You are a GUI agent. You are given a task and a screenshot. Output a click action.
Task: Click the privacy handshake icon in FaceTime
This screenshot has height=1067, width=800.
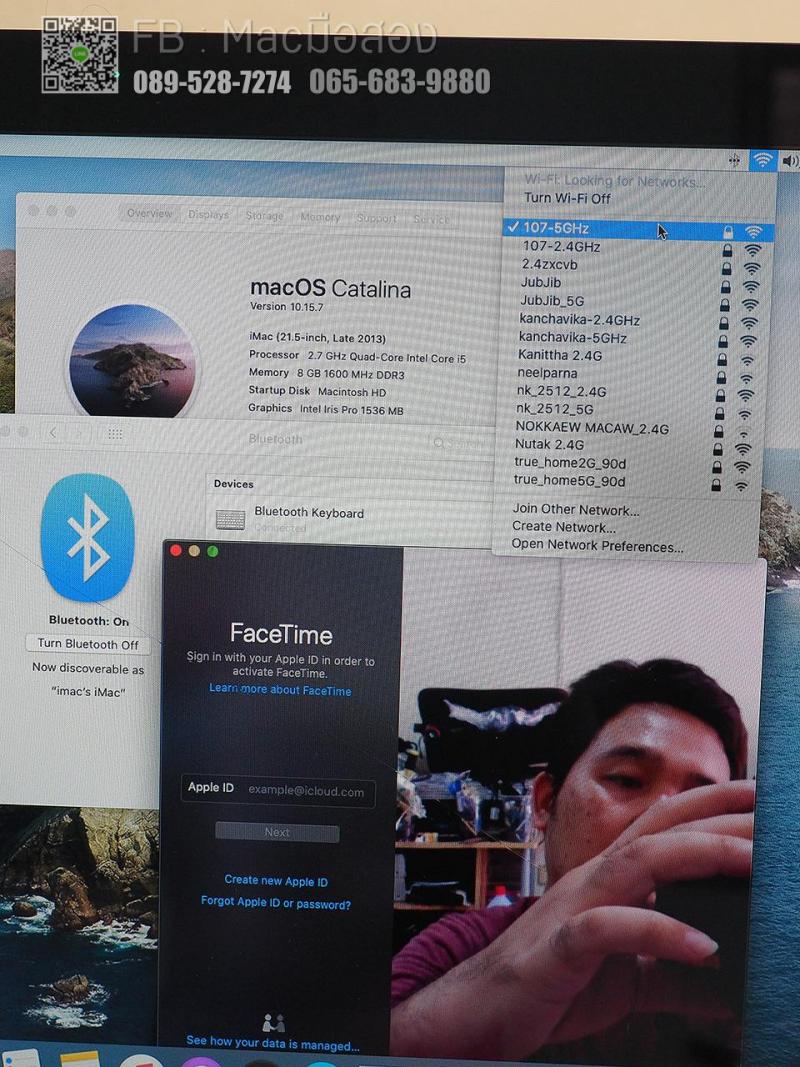tap(273, 1022)
